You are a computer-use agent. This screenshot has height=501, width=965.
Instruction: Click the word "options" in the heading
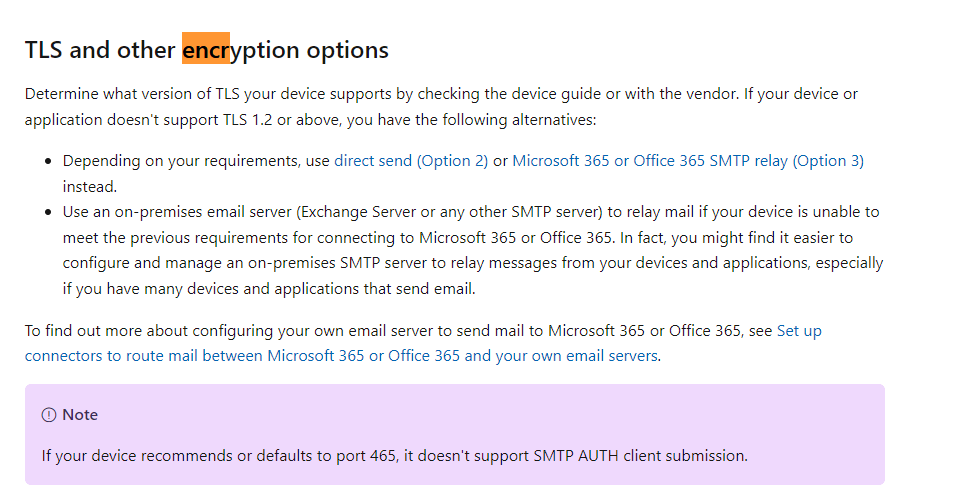pyautogui.click(x=348, y=50)
